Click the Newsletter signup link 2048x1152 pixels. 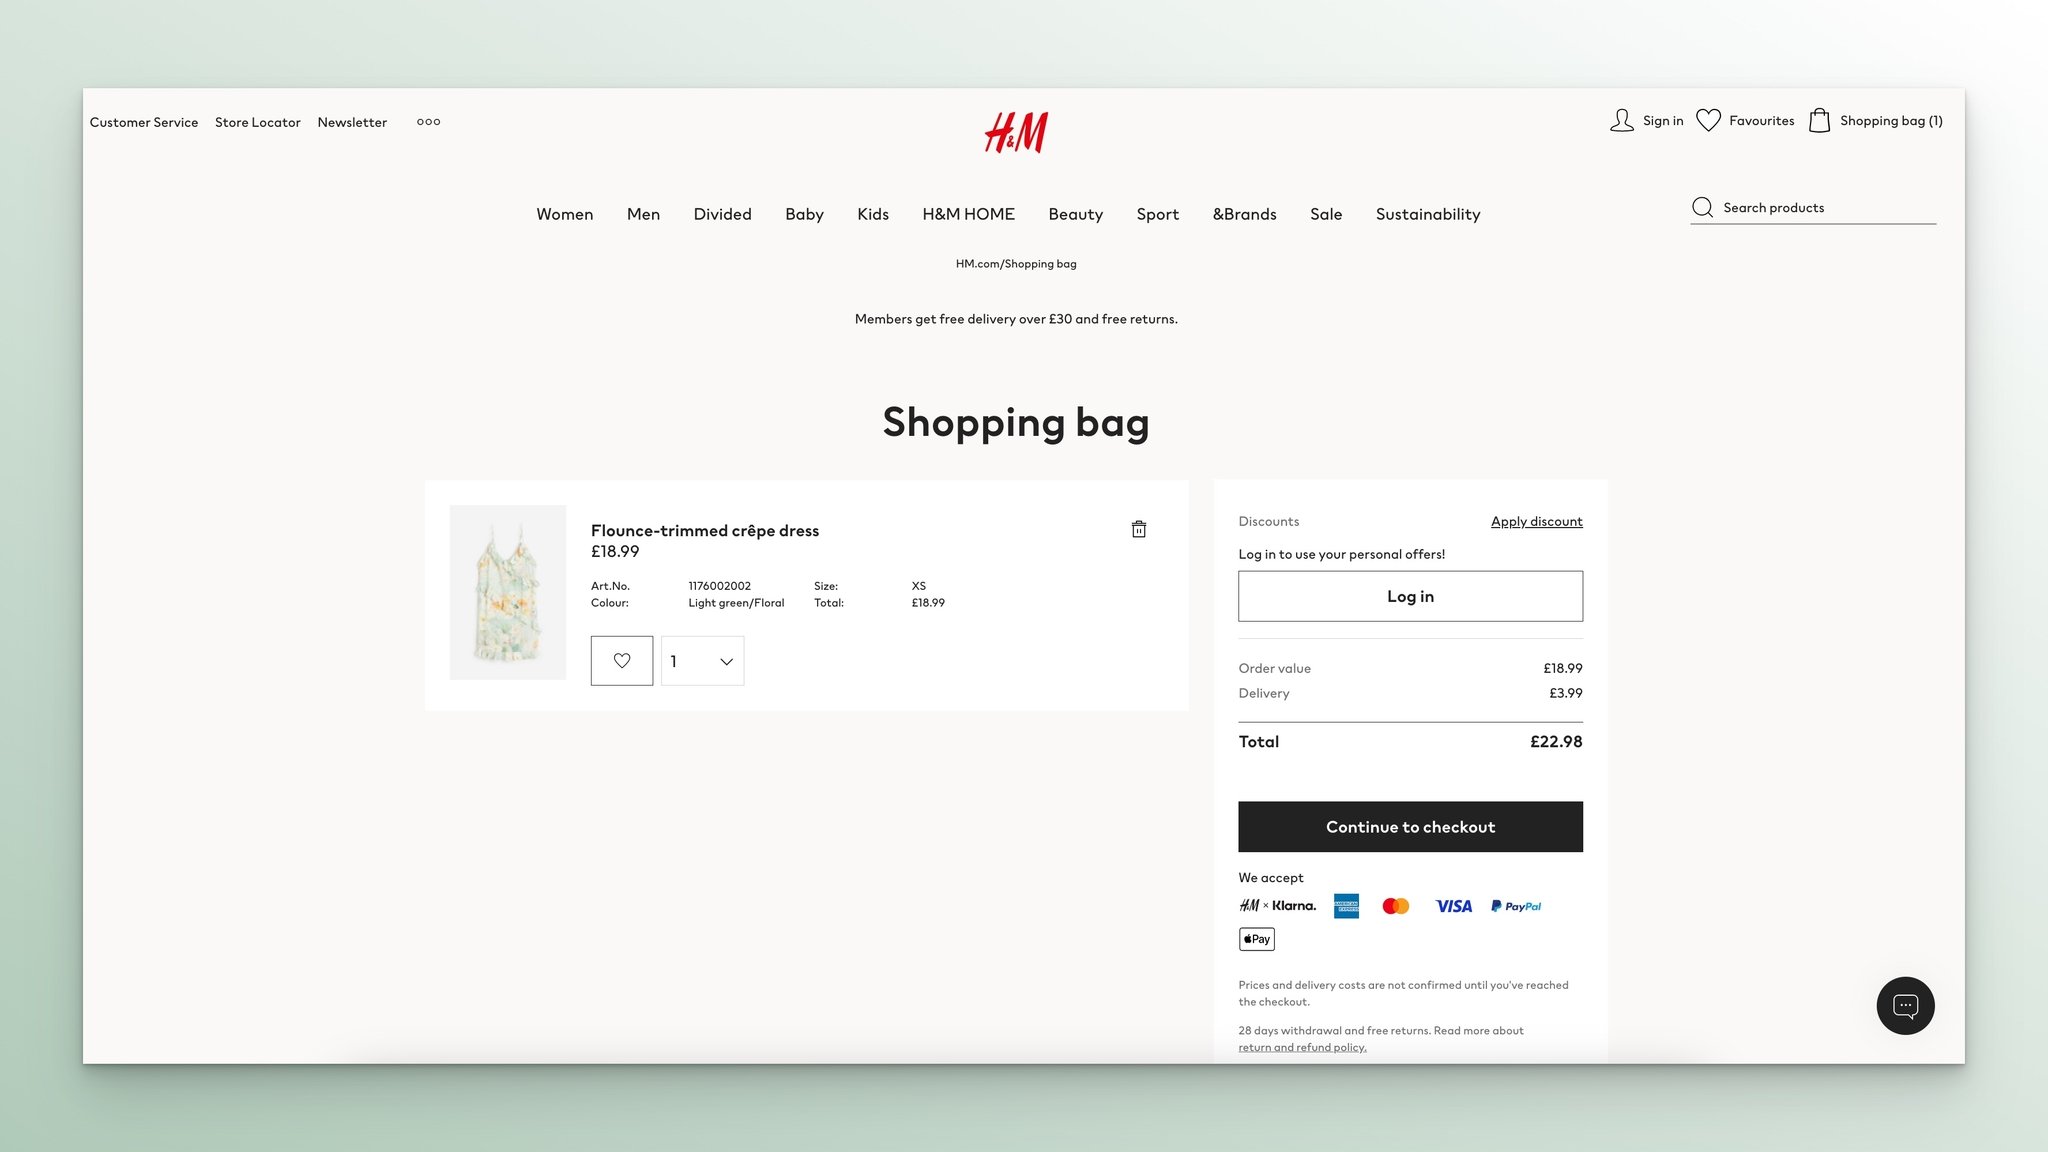click(x=352, y=122)
